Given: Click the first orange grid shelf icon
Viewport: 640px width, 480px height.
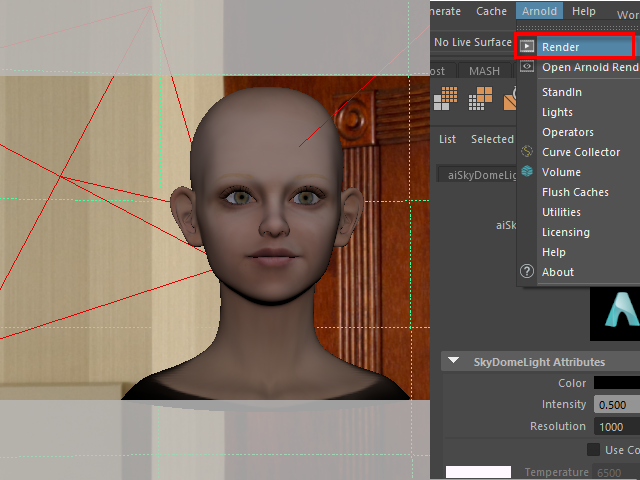Looking at the screenshot, I should [447, 97].
